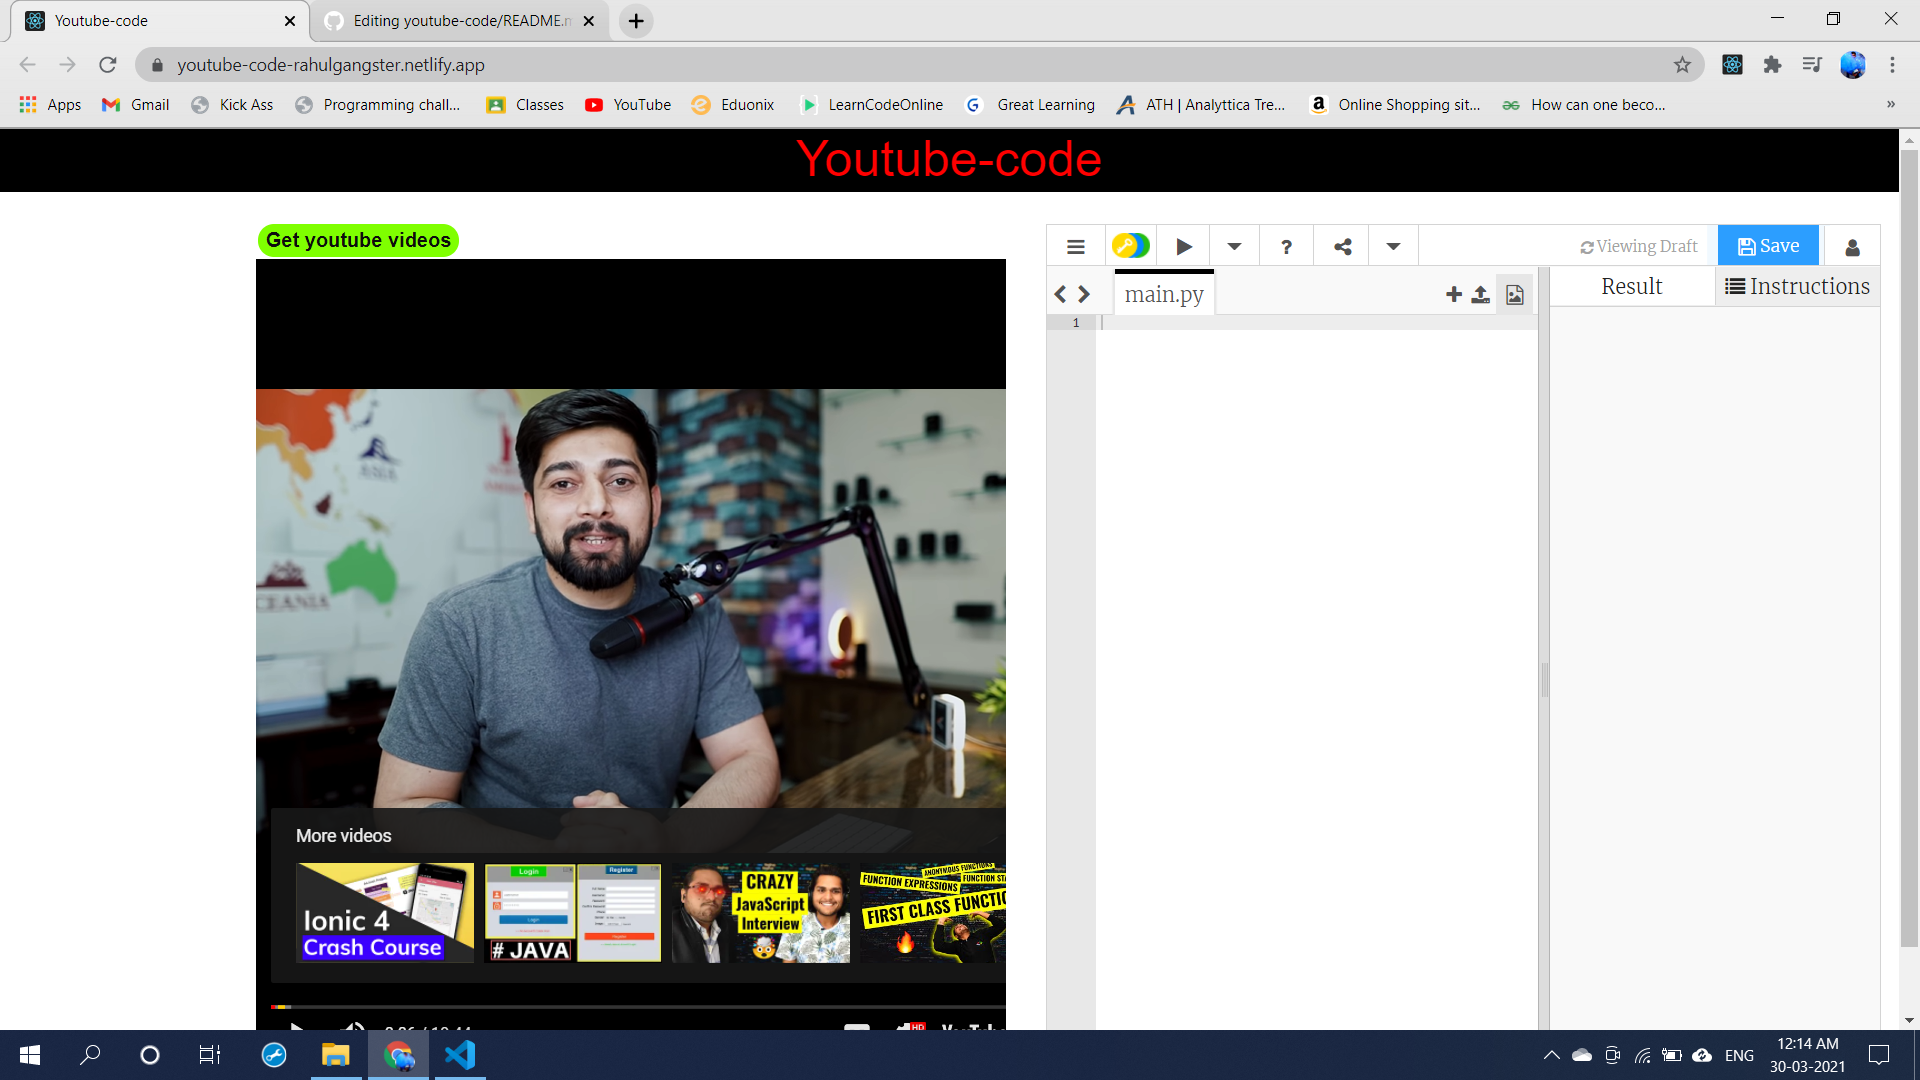Open the LearnCodeOnline bookmark
The image size is (1920, 1080).
point(871,105)
